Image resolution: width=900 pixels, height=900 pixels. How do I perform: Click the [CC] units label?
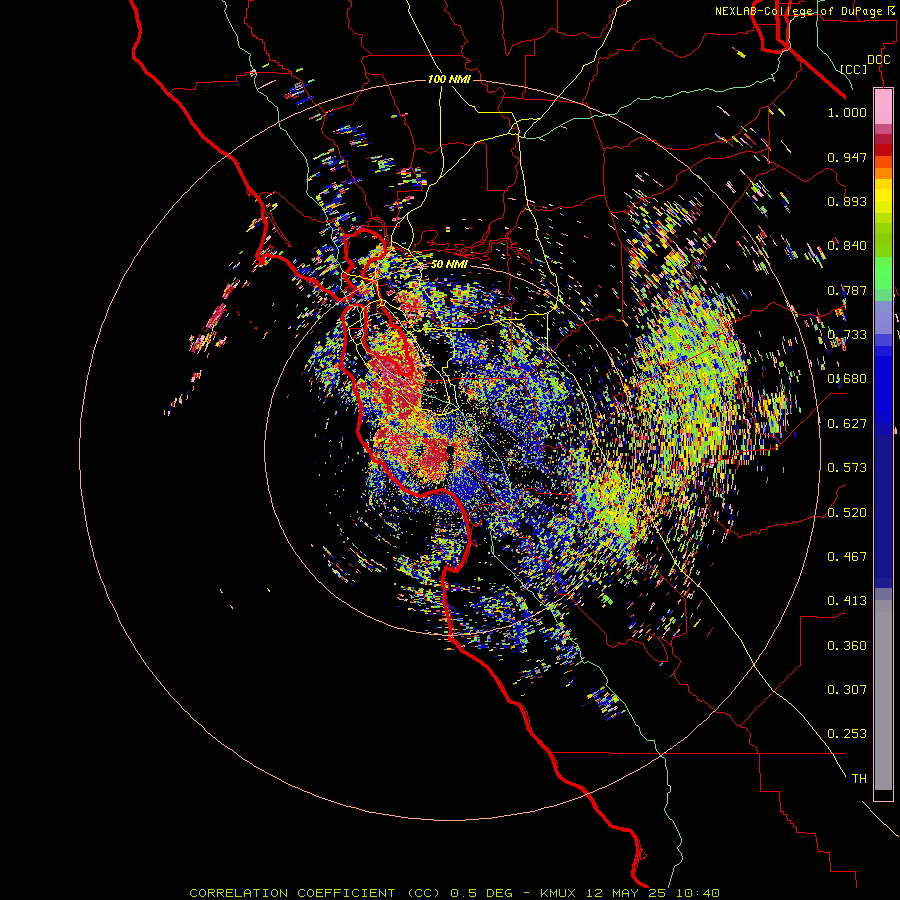pos(854,69)
